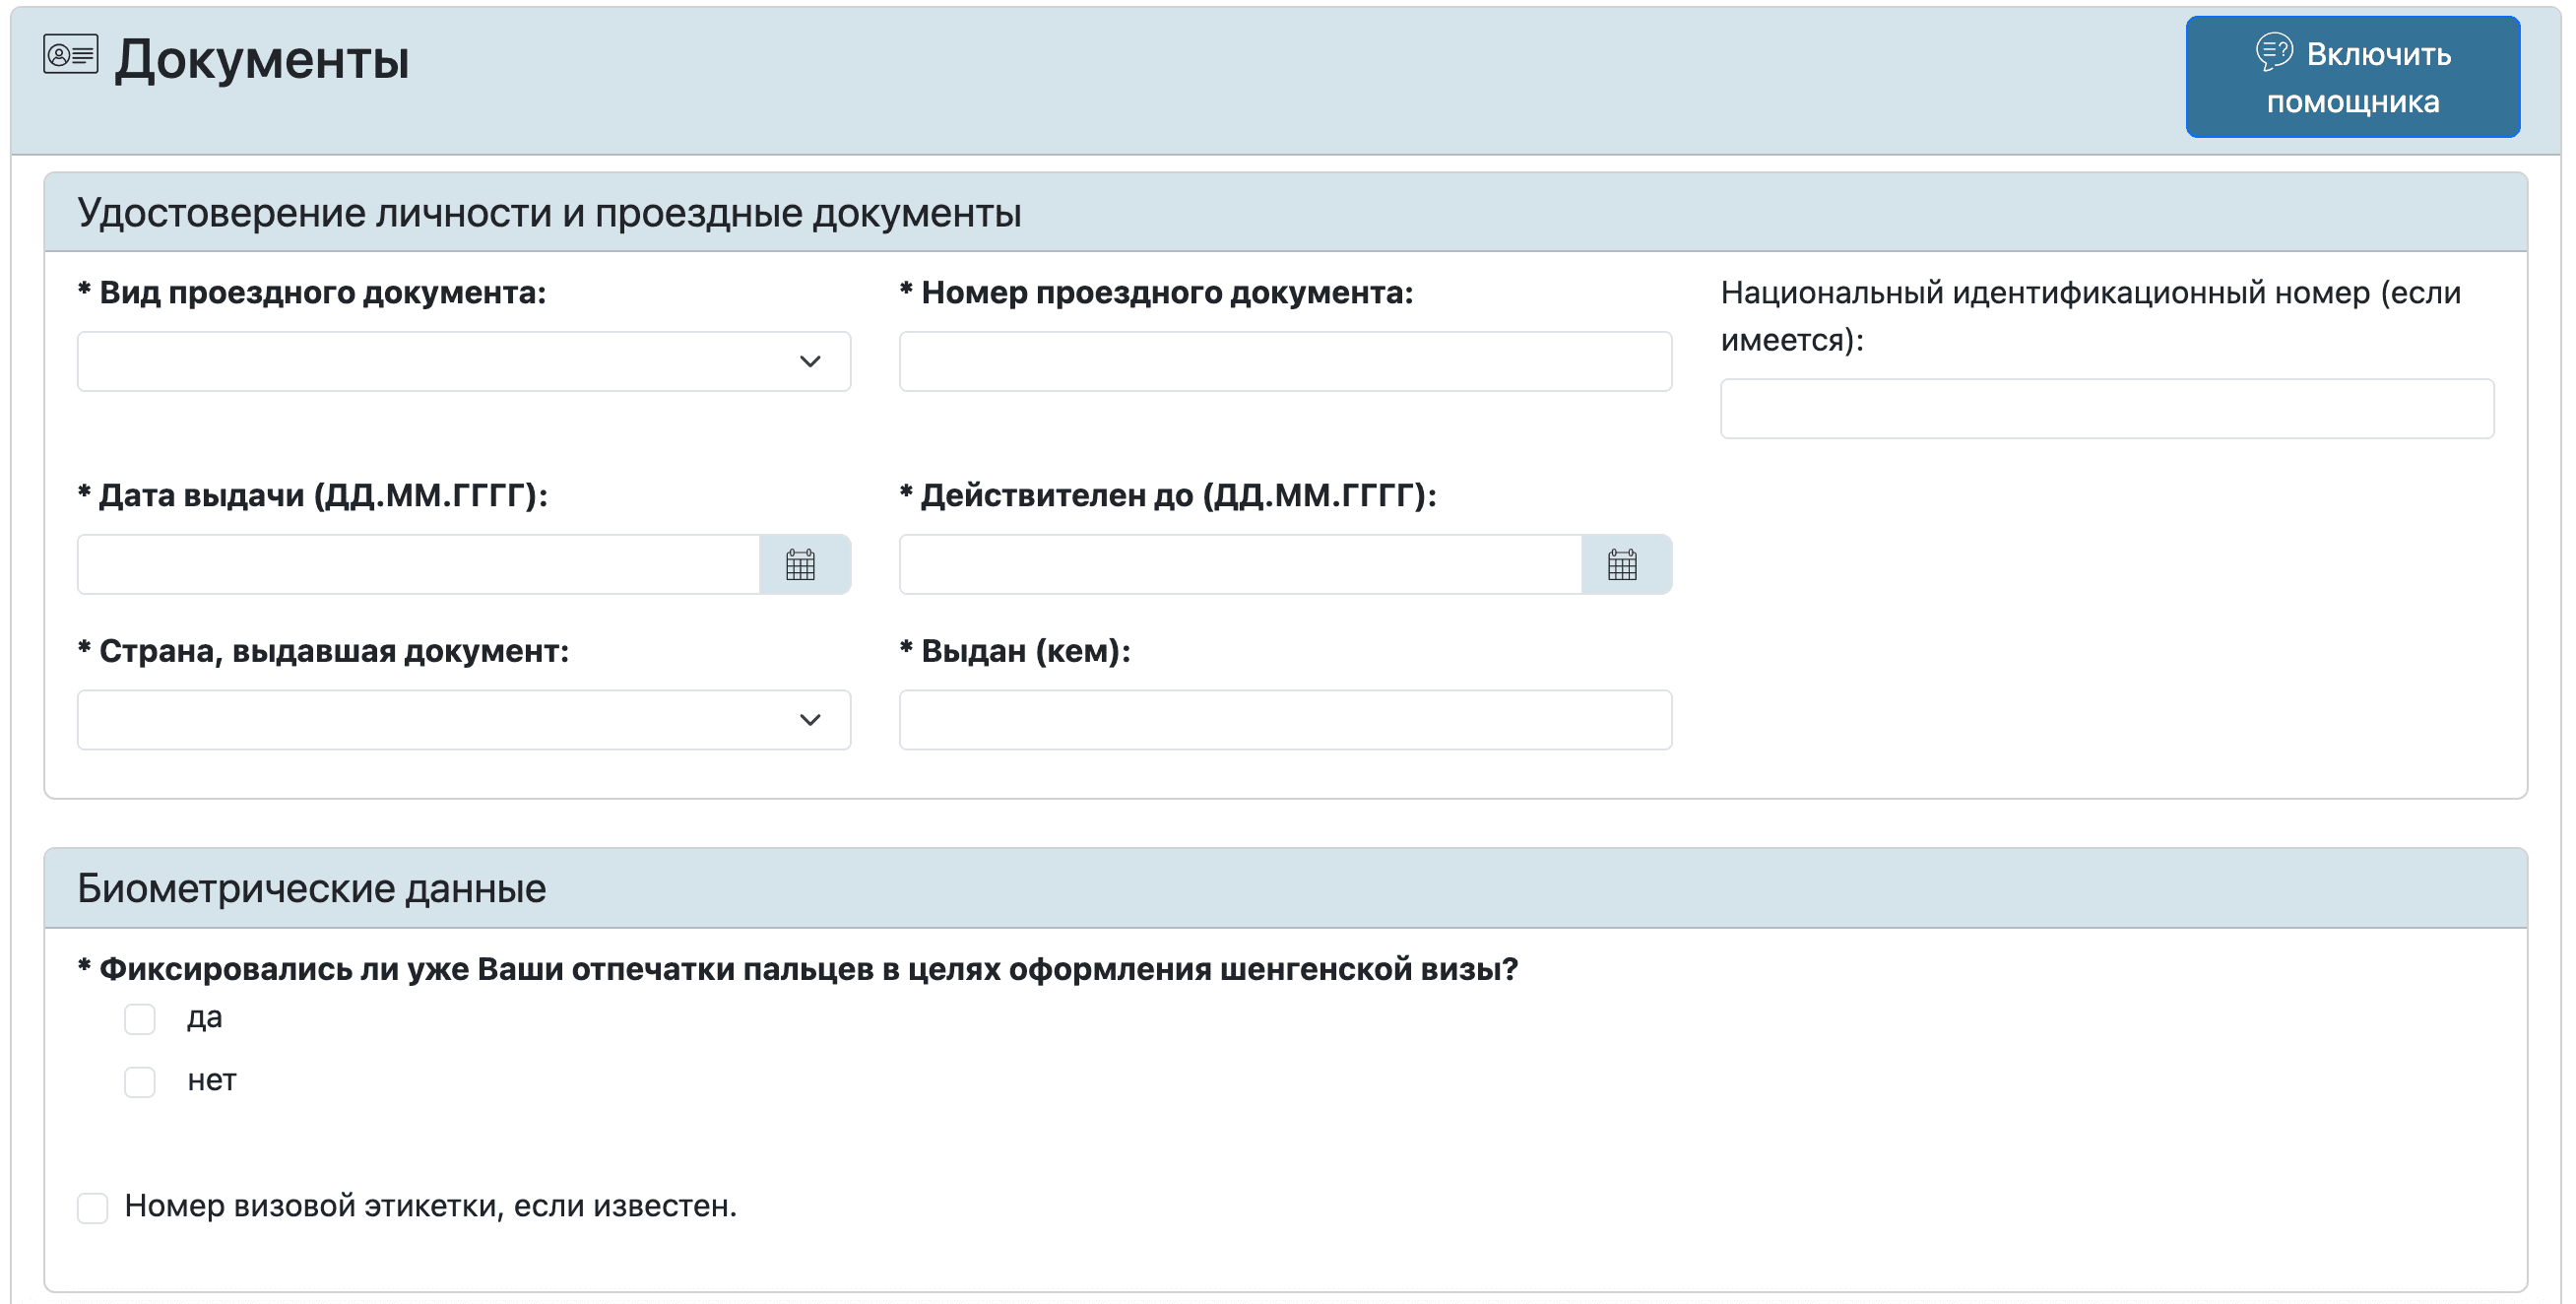2576x1304 pixels.
Task: Click the ID card icon beside Документы
Action: coord(70,54)
